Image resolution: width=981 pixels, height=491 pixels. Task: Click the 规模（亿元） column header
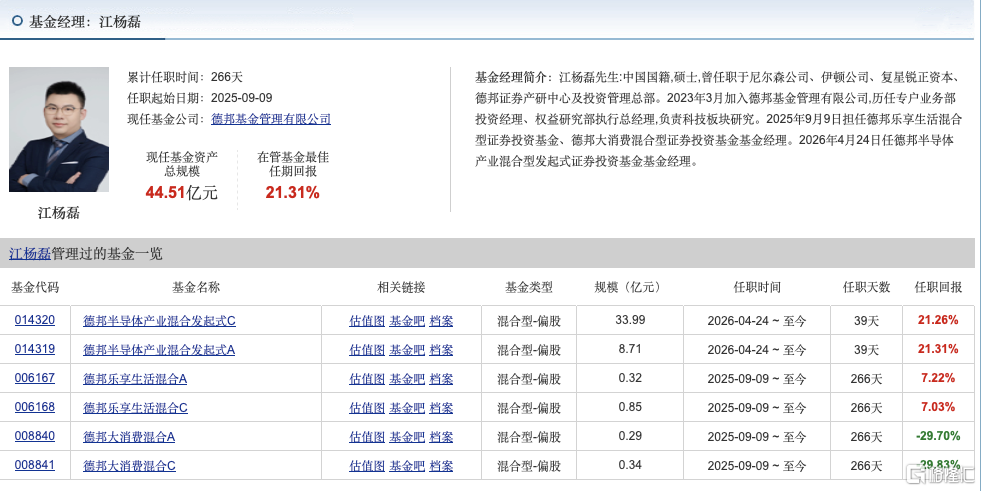[628, 287]
